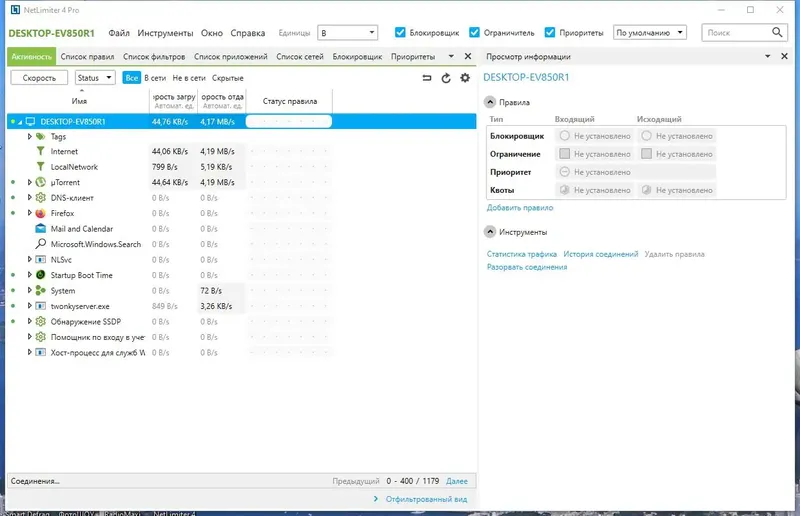Select outgoing Блокировщик rule radio button
Image resolution: width=800 pixels, height=516 pixels.
[x=646, y=136]
